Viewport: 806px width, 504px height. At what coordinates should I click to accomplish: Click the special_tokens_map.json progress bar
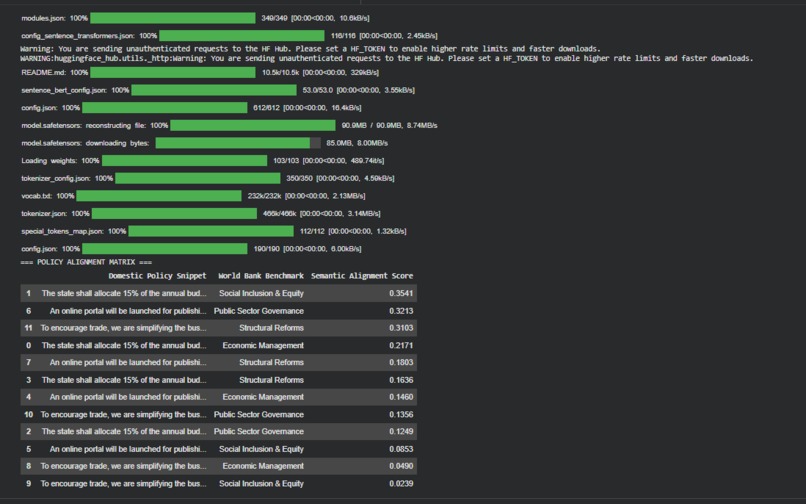[x=211, y=231]
